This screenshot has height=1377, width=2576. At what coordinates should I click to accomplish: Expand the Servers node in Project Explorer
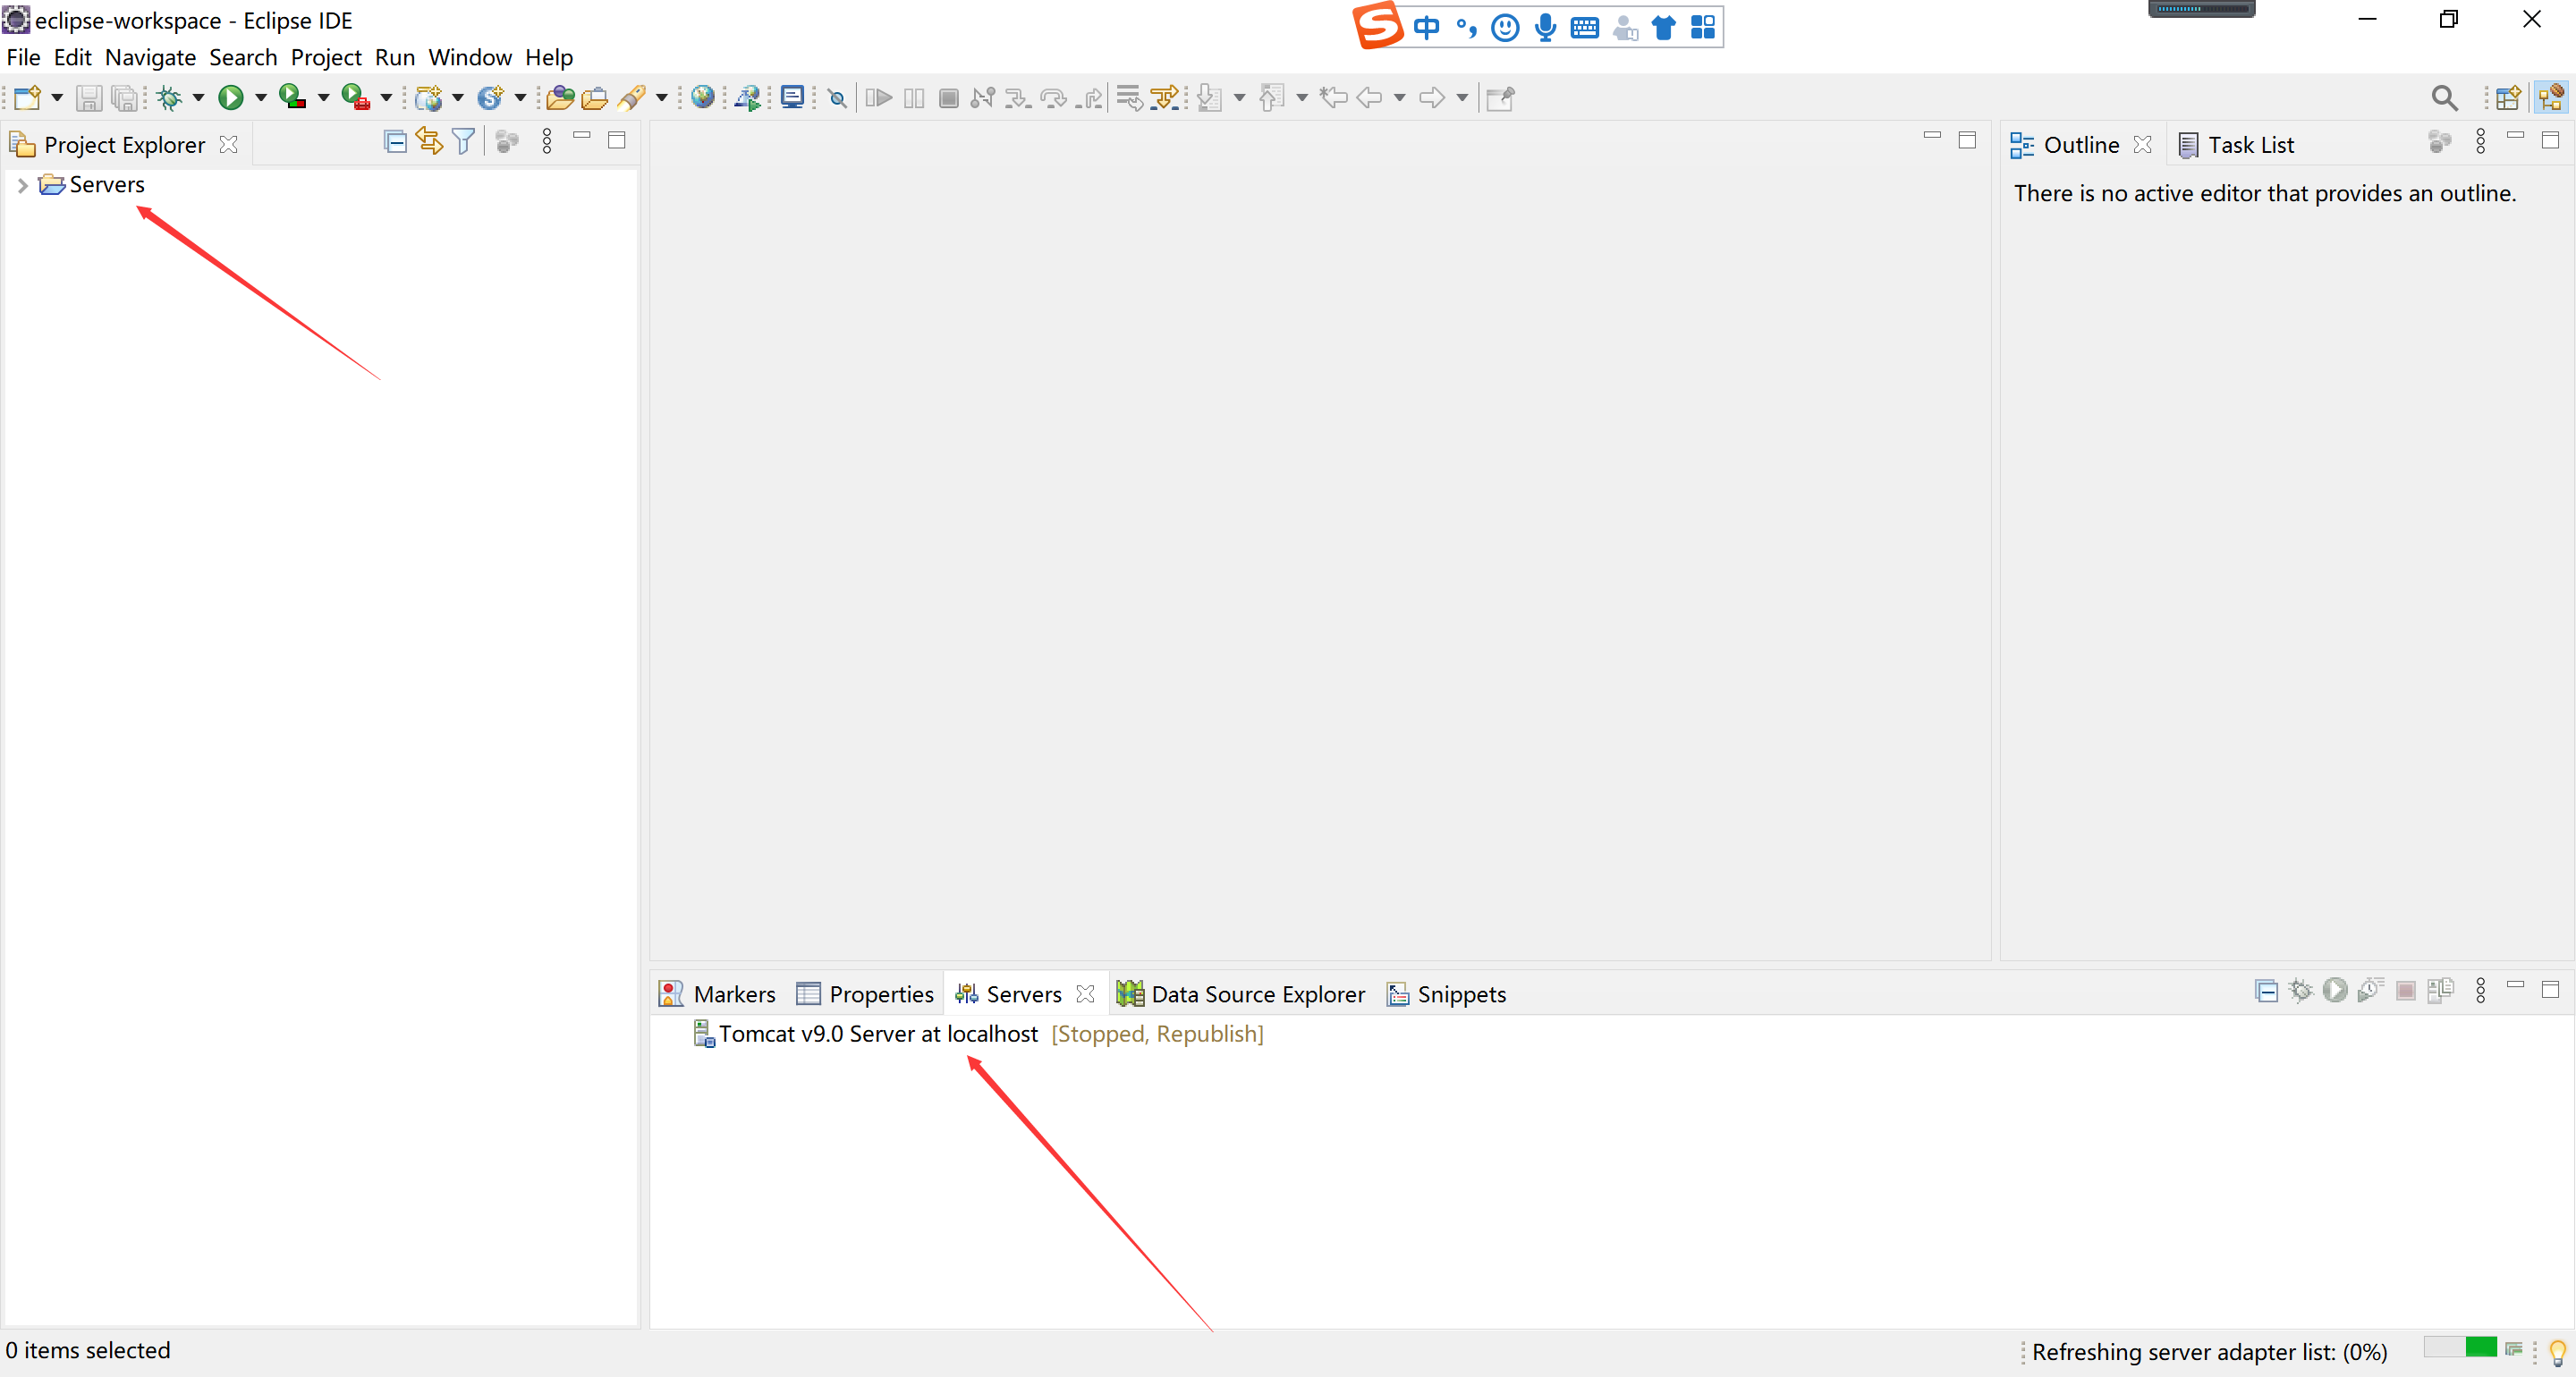(22, 184)
